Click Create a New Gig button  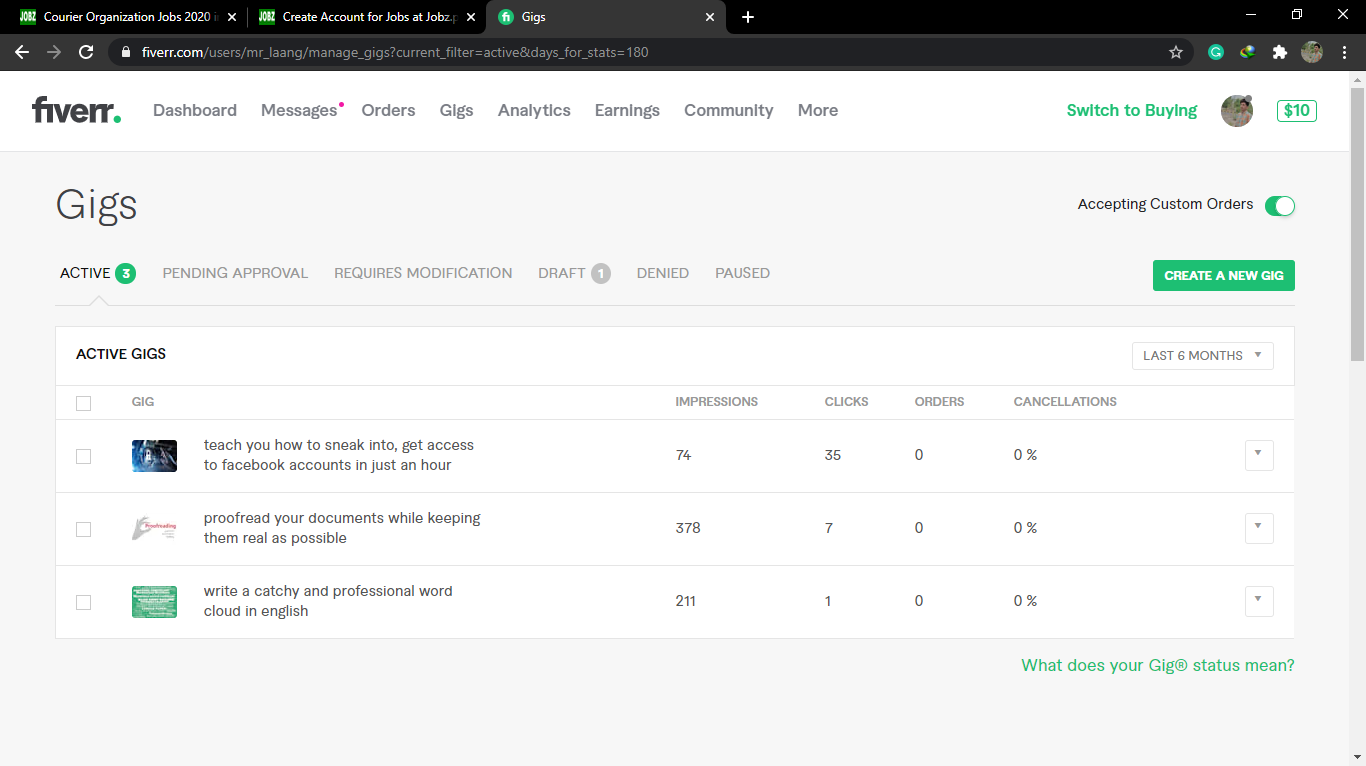coord(1223,275)
